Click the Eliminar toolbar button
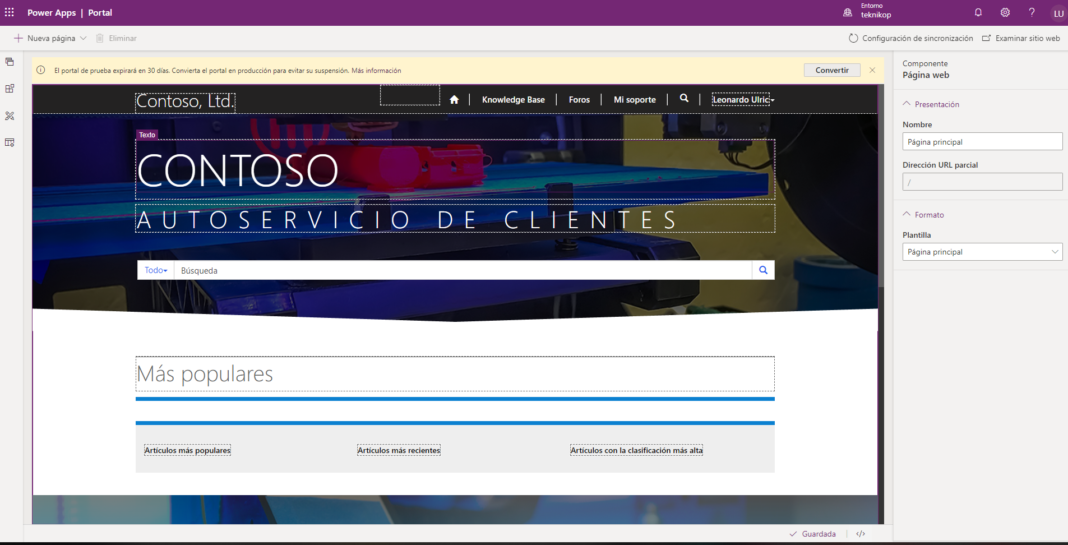 pos(116,38)
